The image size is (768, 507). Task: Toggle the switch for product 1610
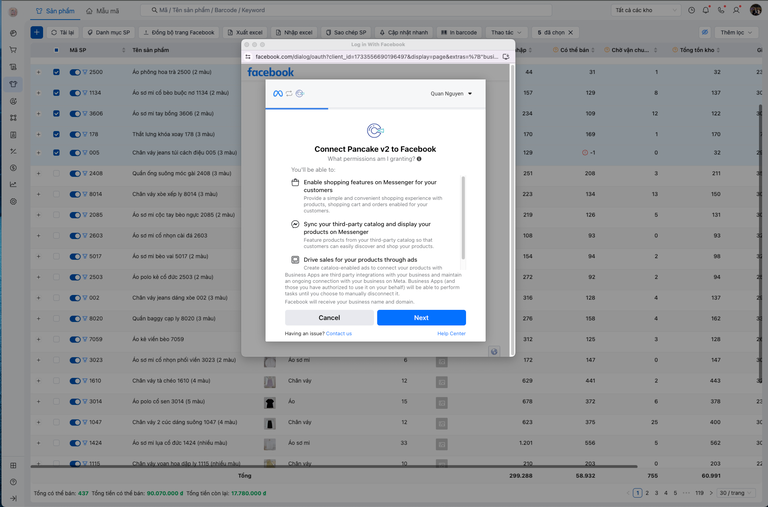pos(75,381)
